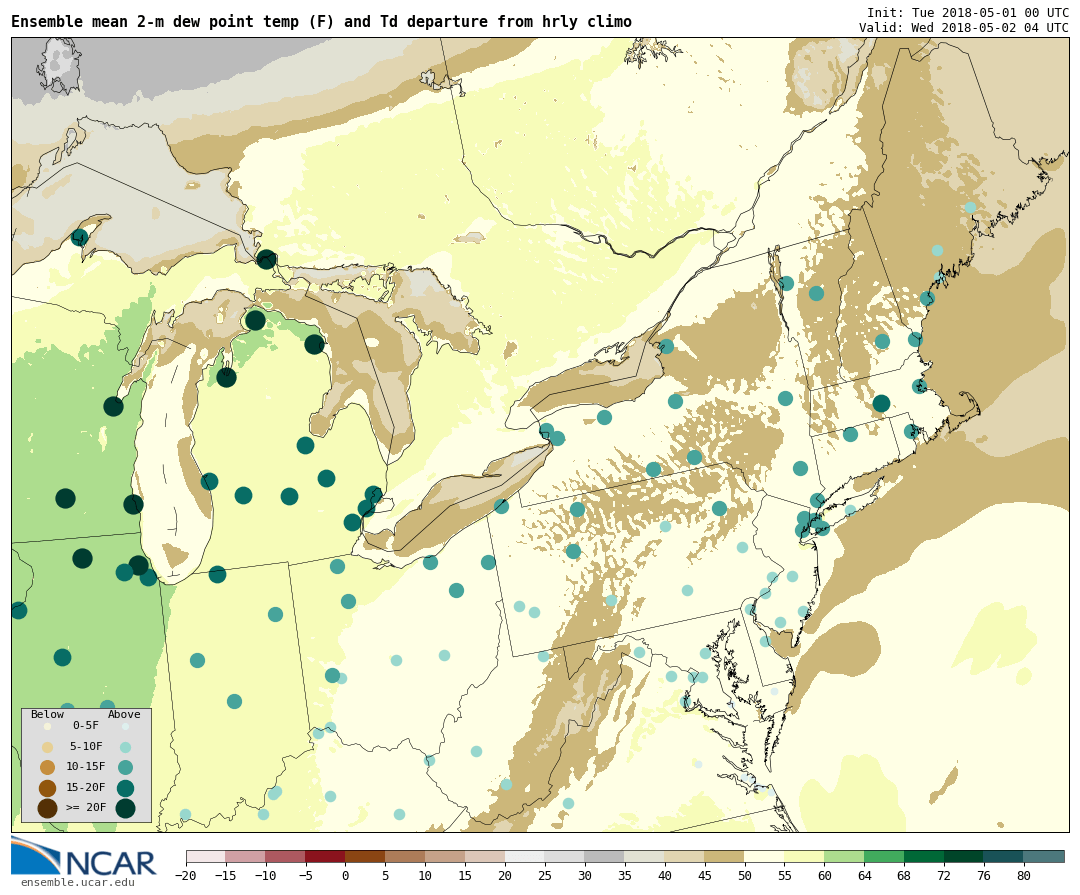Viewport: 1080px width, 895px height.
Task: Click the '0-5F' legend label
Action: point(86,726)
